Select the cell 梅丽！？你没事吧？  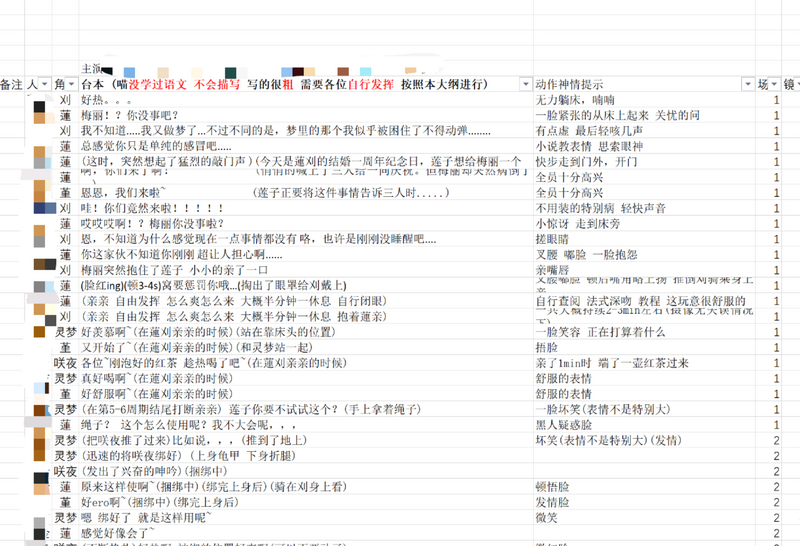(x=306, y=115)
